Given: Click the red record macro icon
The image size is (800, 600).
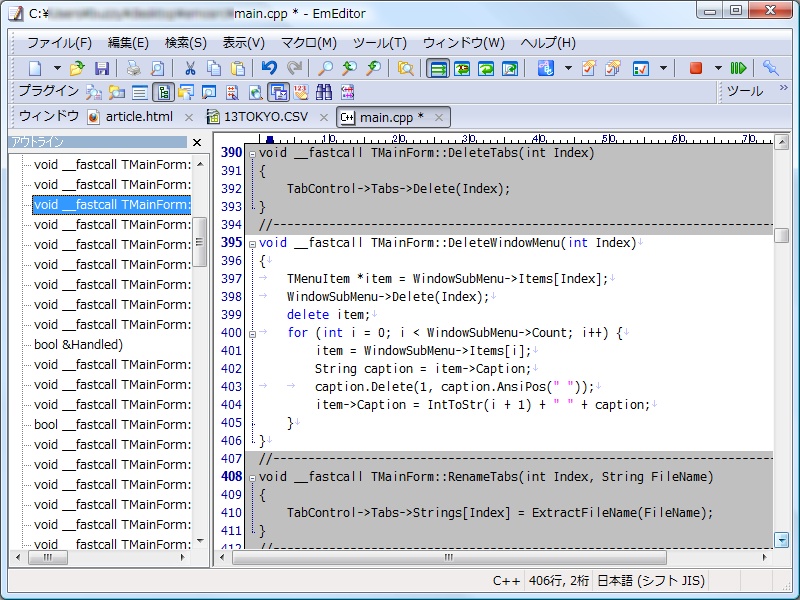Looking at the screenshot, I should click(696, 68).
